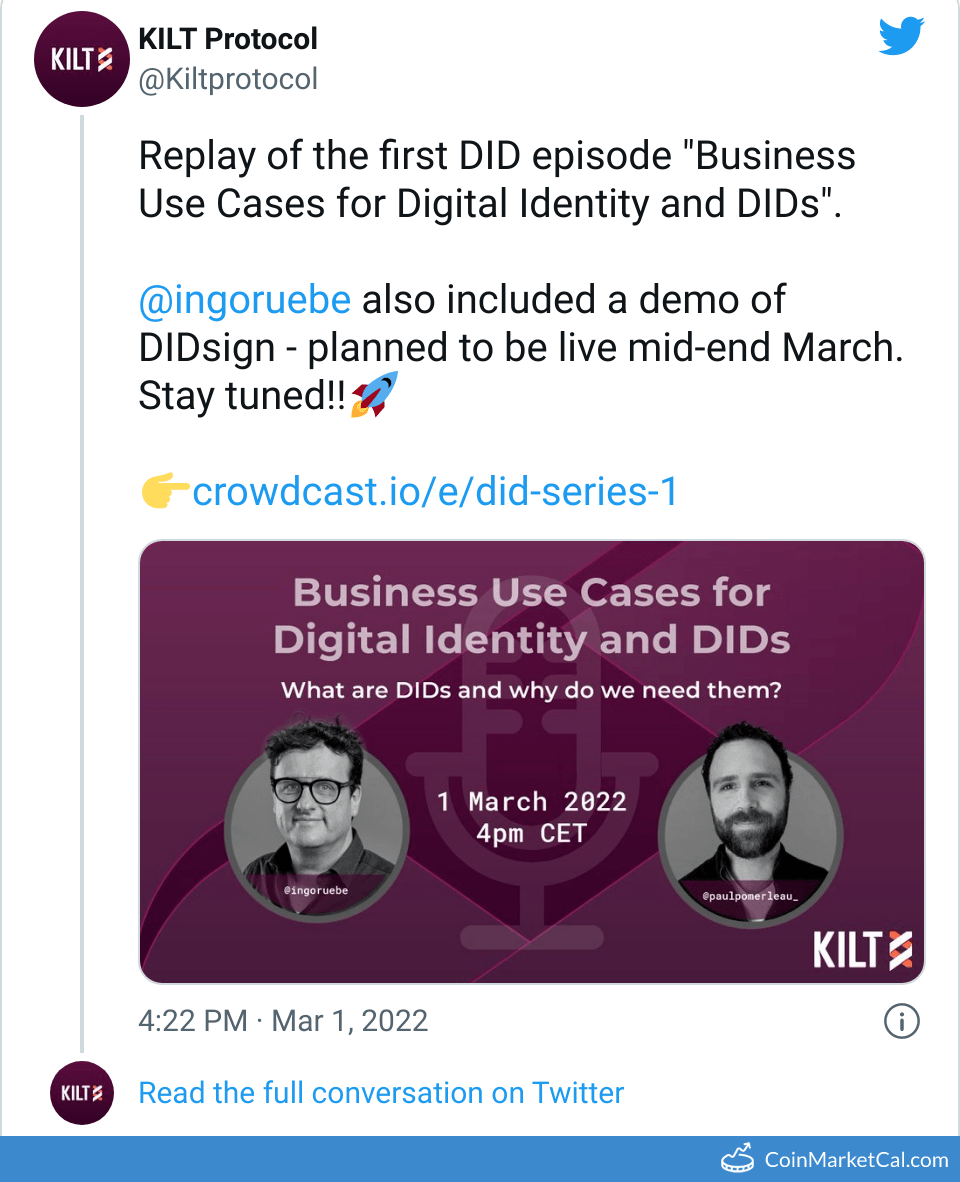This screenshot has height=1182, width=960.
Task: Open the crowdcast.io/e/did-series-1 link
Action: point(434,492)
